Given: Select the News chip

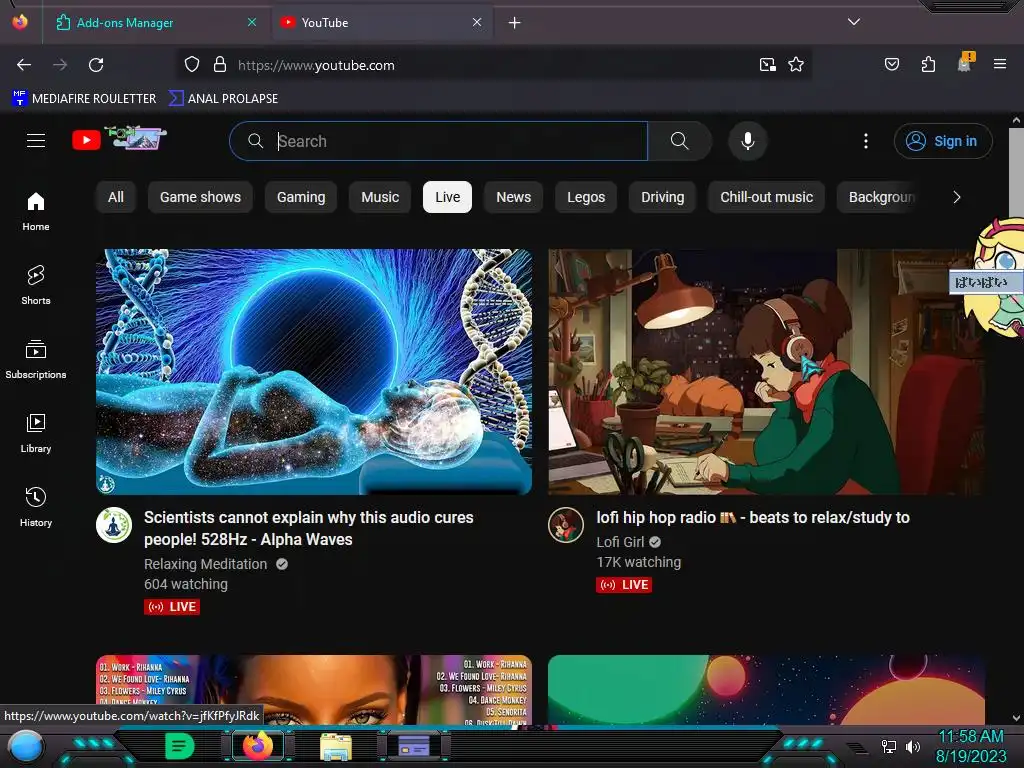Looking at the screenshot, I should 513,197.
